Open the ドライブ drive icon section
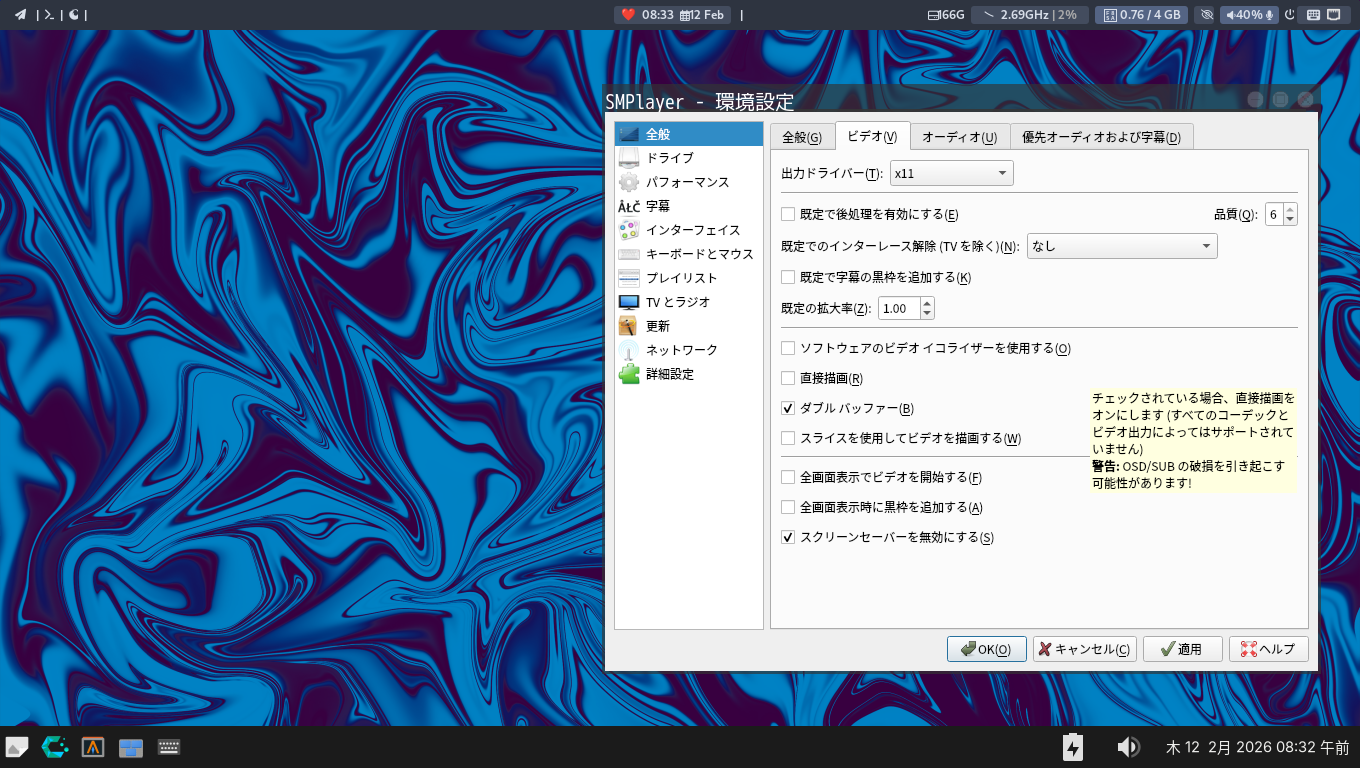 [x=629, y=158]
